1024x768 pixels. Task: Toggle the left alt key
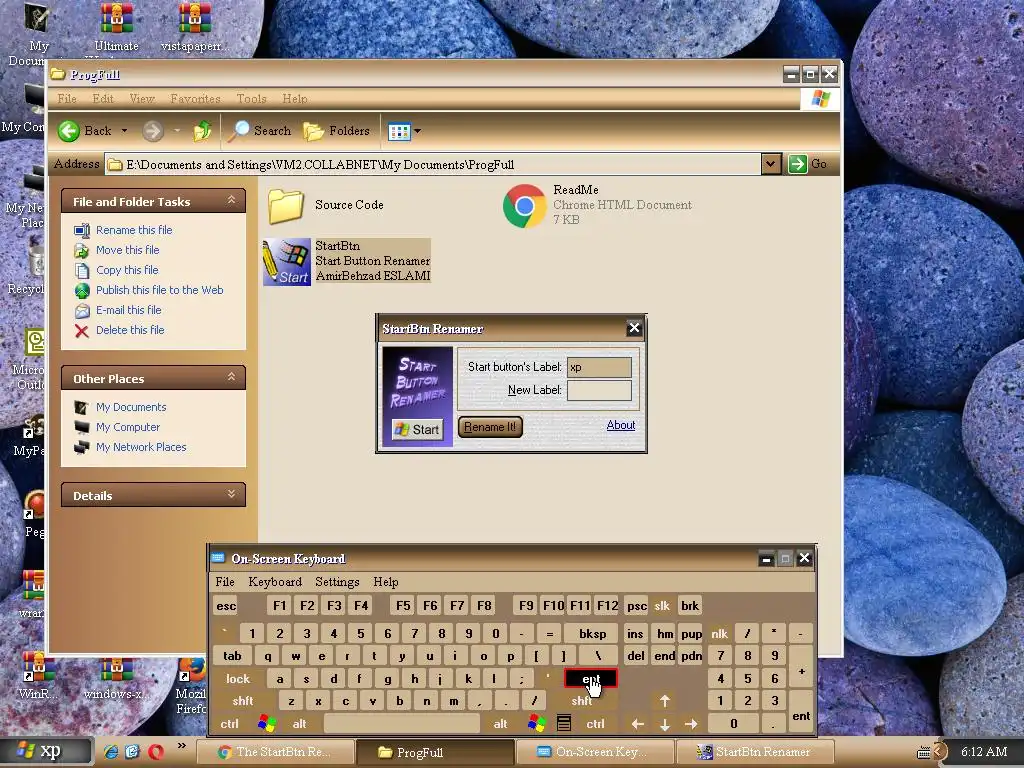coord(299,724)
